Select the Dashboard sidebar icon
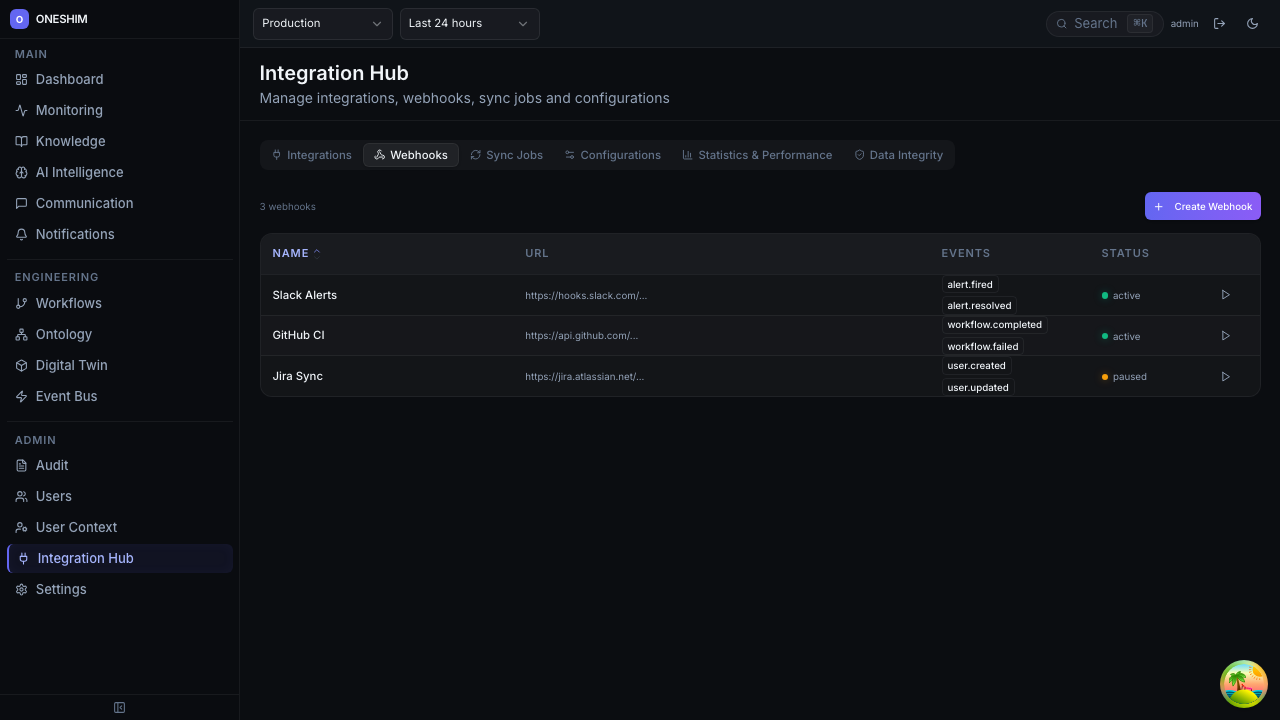The image size is (1280, 720). click(22, 79)
